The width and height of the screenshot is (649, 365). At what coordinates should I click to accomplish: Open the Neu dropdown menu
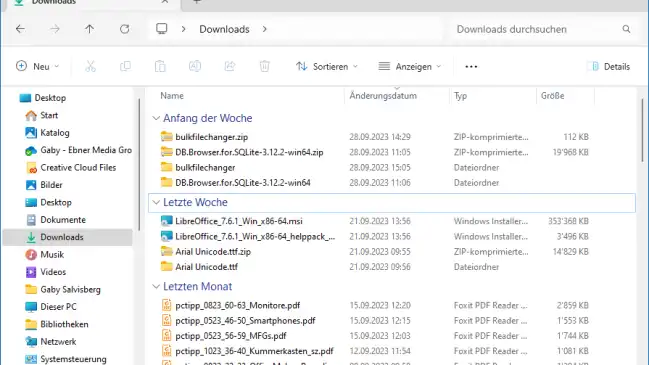pyautogui.click(x=38, y=66)
